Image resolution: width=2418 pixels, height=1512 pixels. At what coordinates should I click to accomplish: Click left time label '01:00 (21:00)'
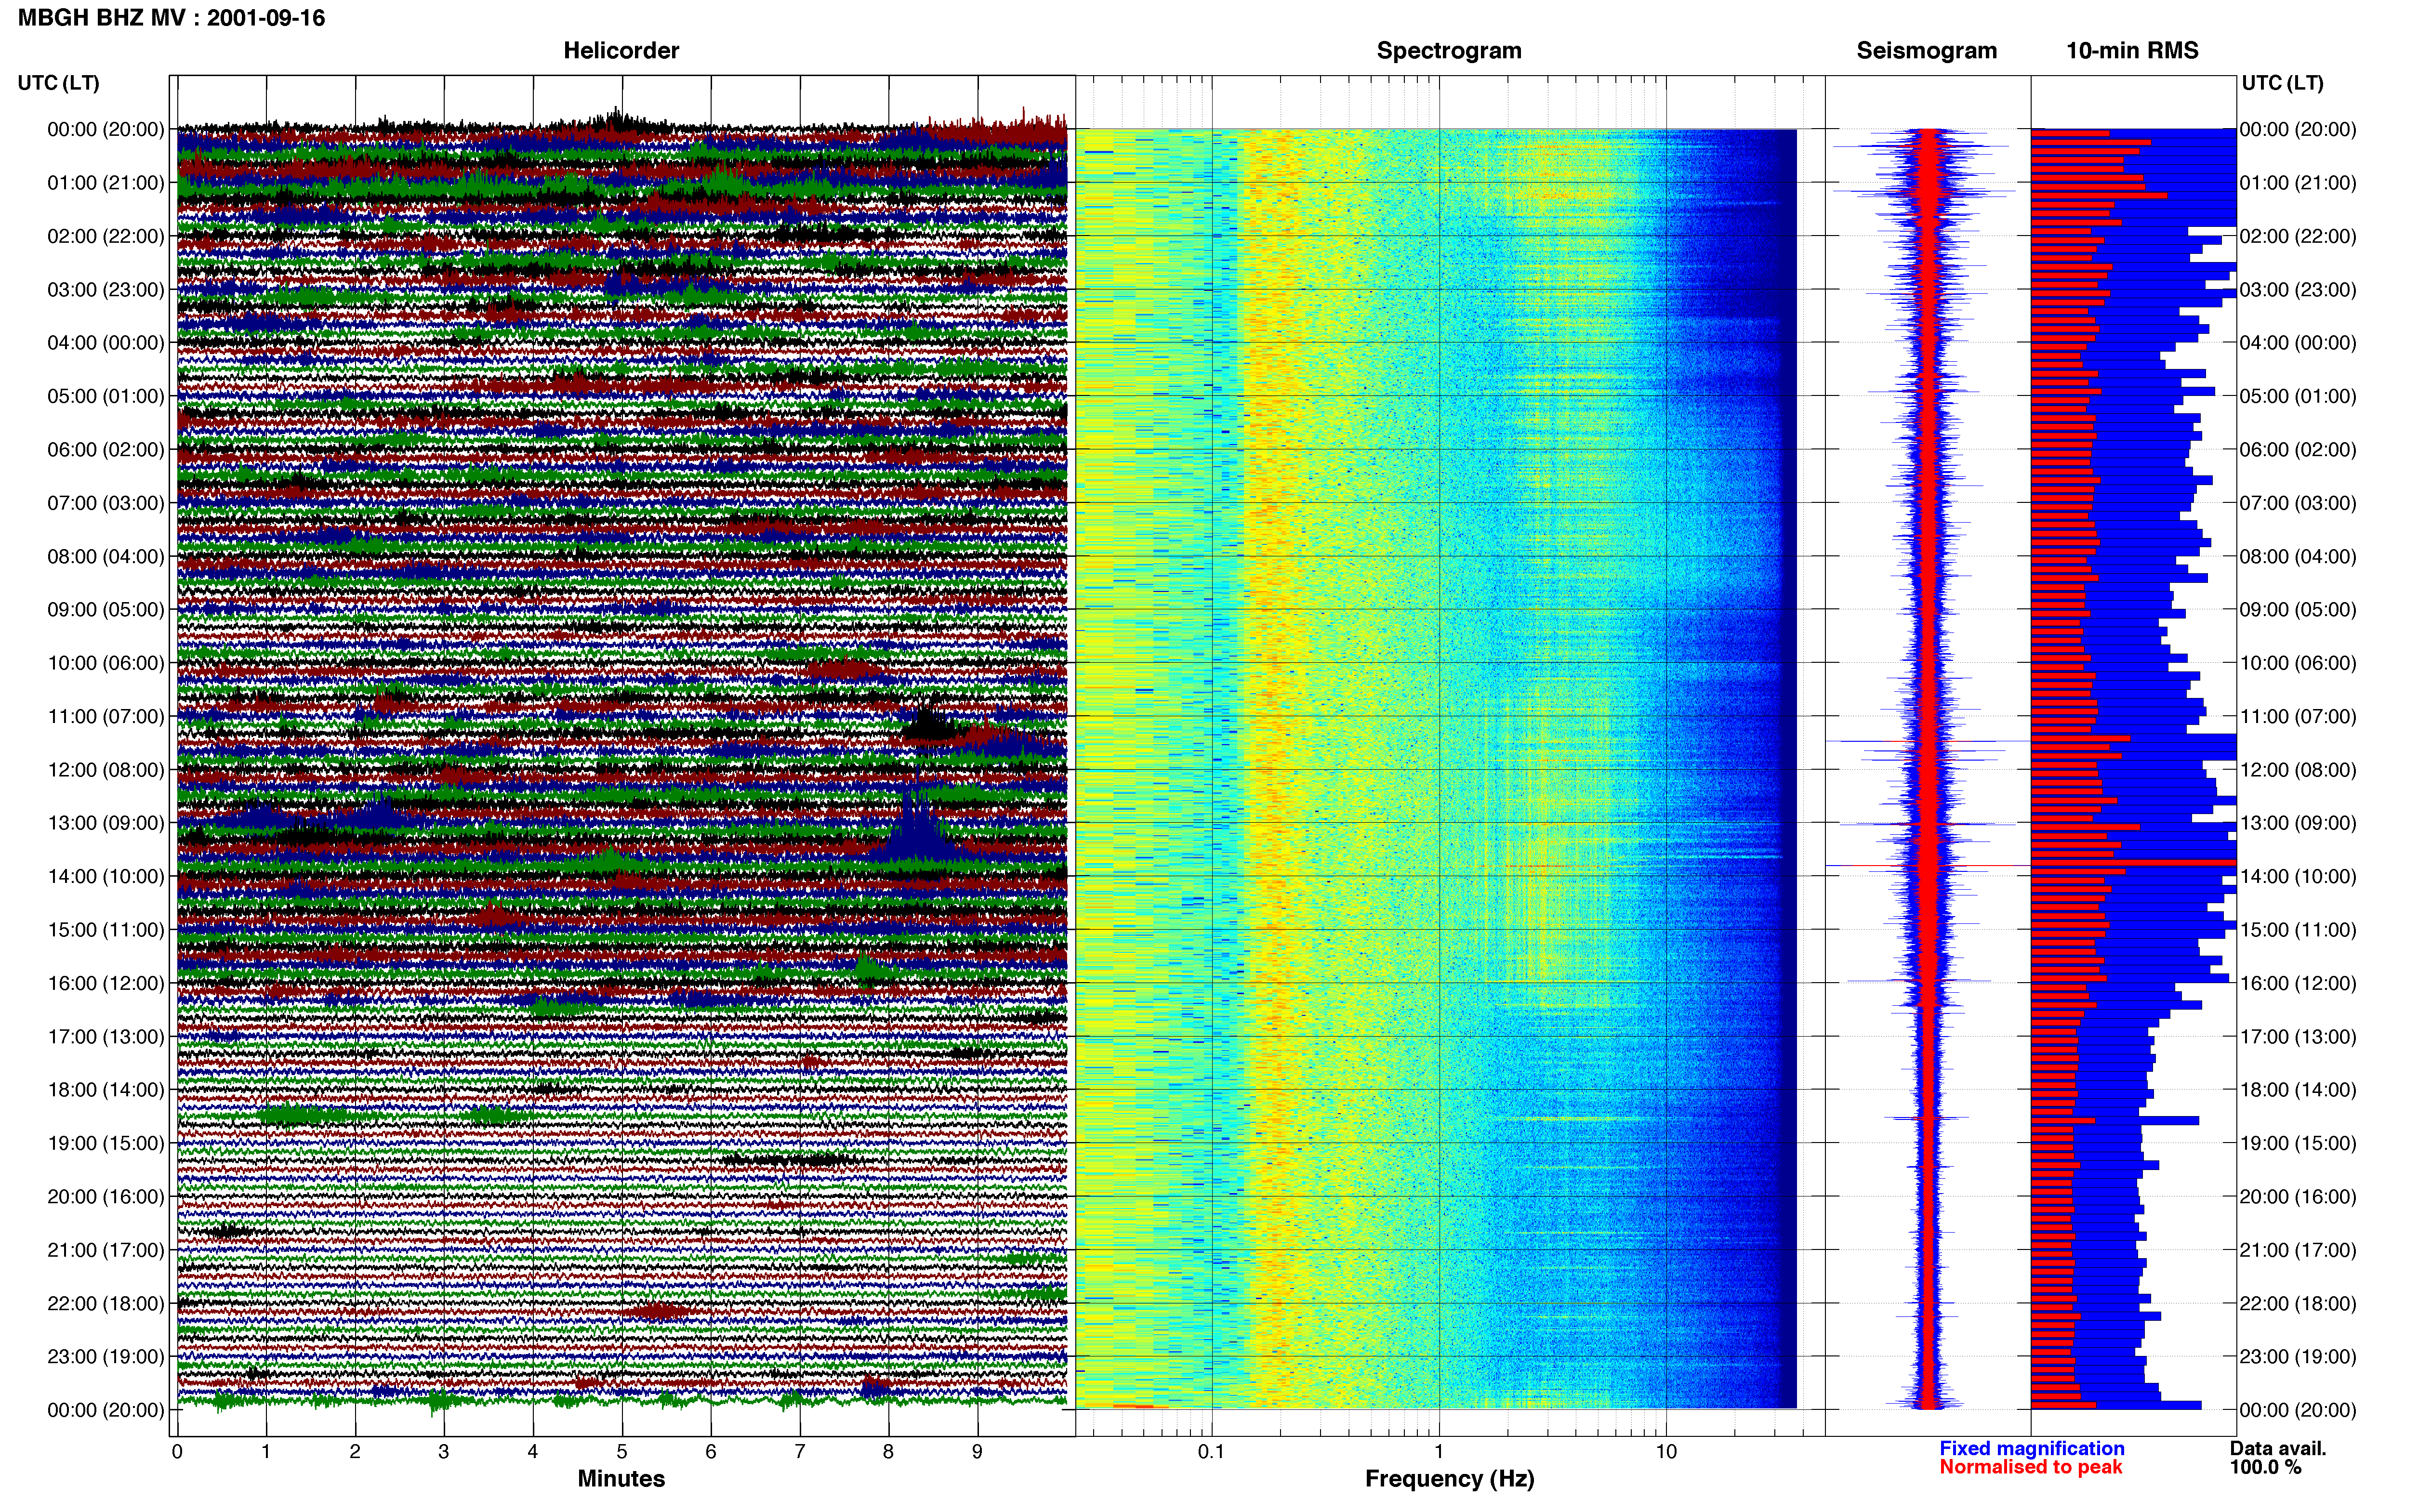[105, 183]
